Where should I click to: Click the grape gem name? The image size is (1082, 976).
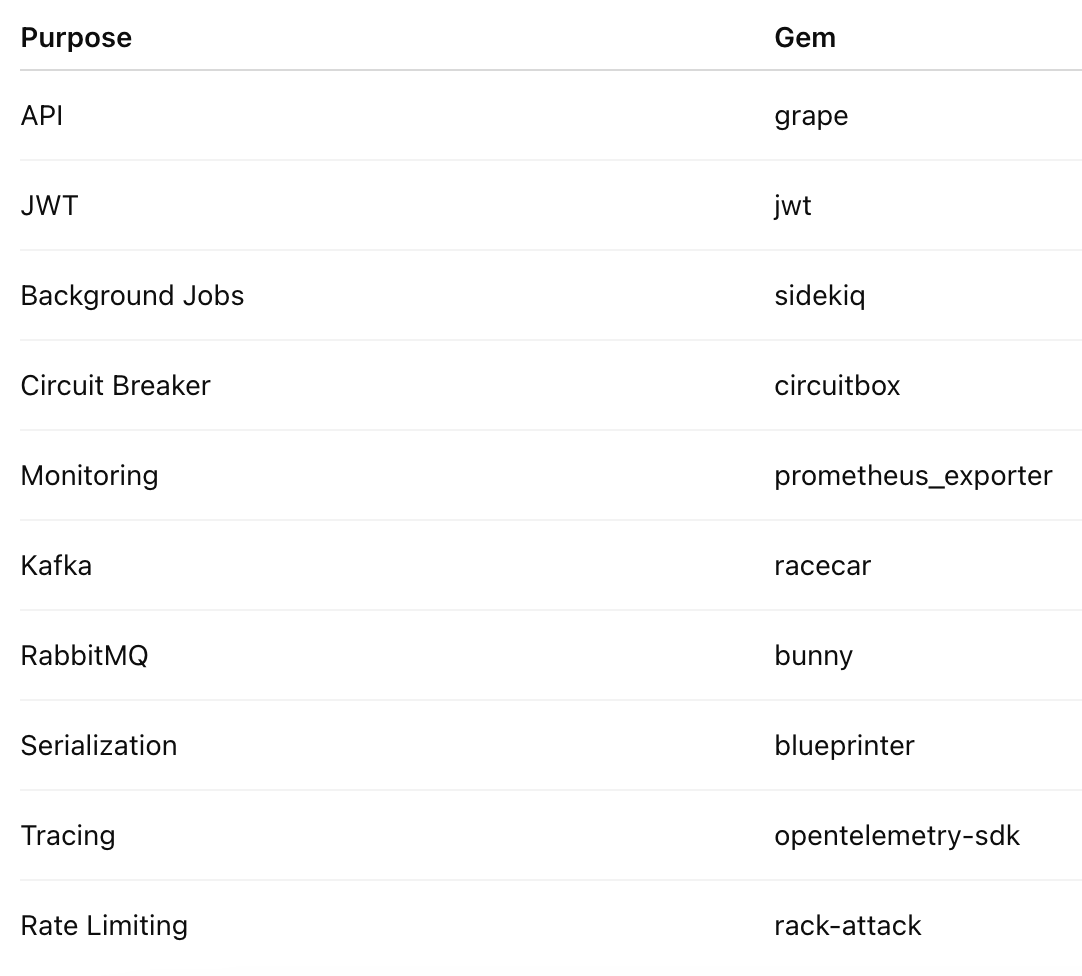pyautogui.click(x=811, y=116)
